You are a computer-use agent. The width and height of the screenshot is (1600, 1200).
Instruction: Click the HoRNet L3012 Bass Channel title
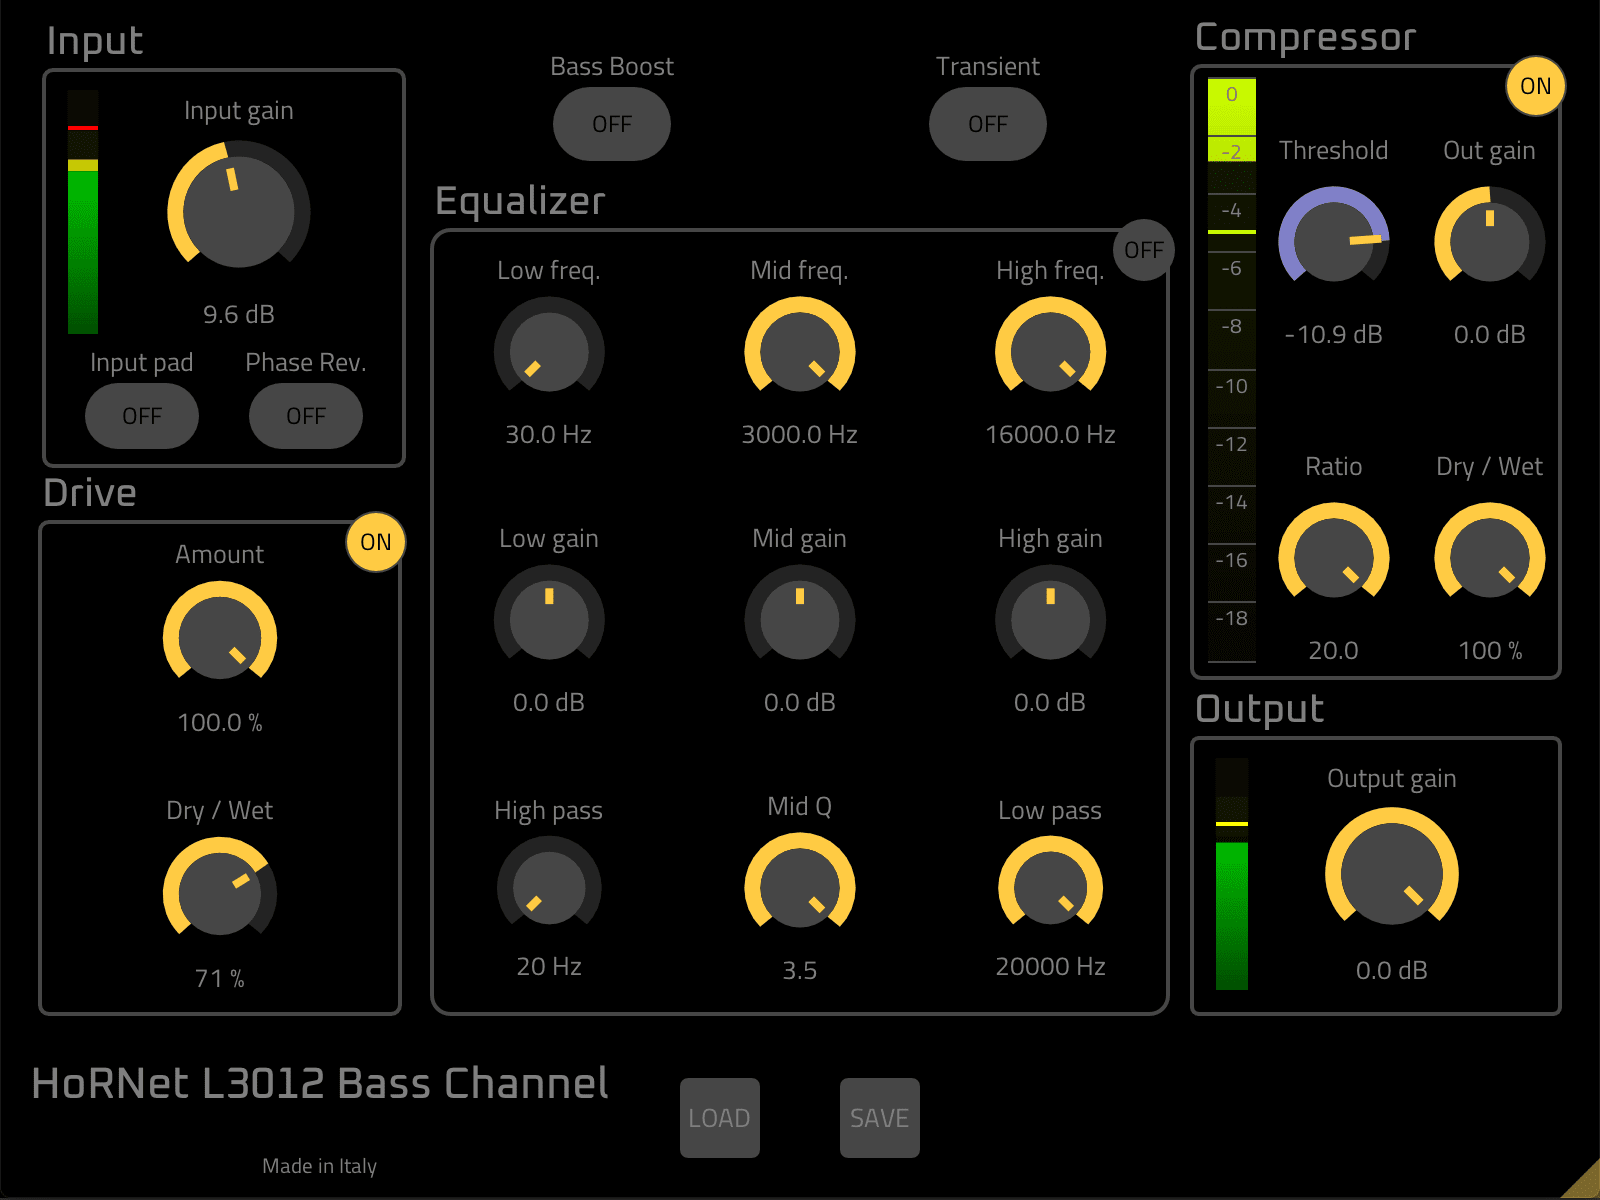pyautogui.click(x=320, y=1084)
